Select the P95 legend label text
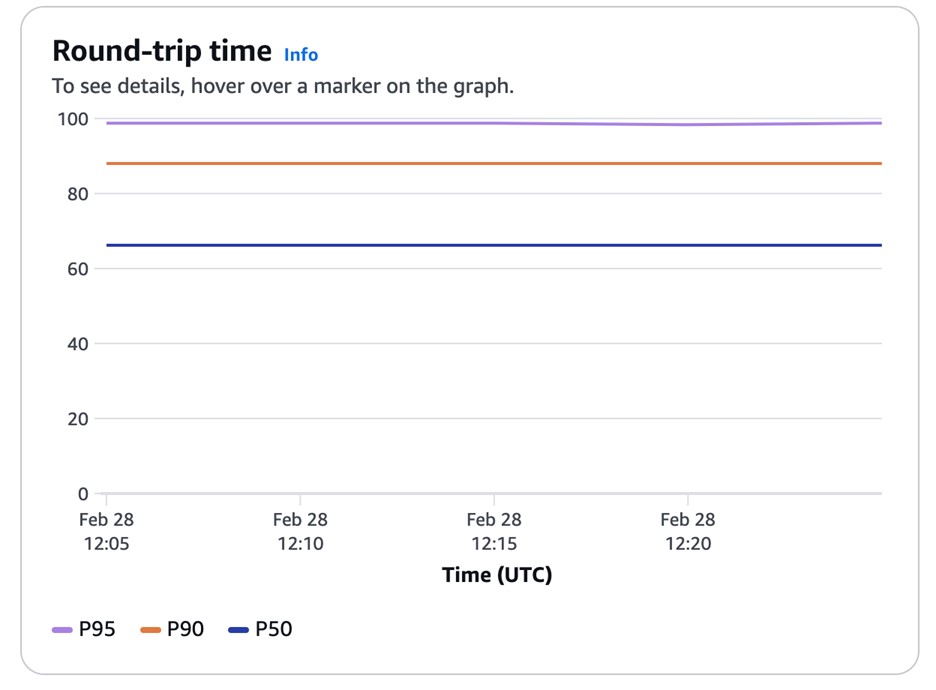This screenshot has width=936, height=690. tap(97, 630)
